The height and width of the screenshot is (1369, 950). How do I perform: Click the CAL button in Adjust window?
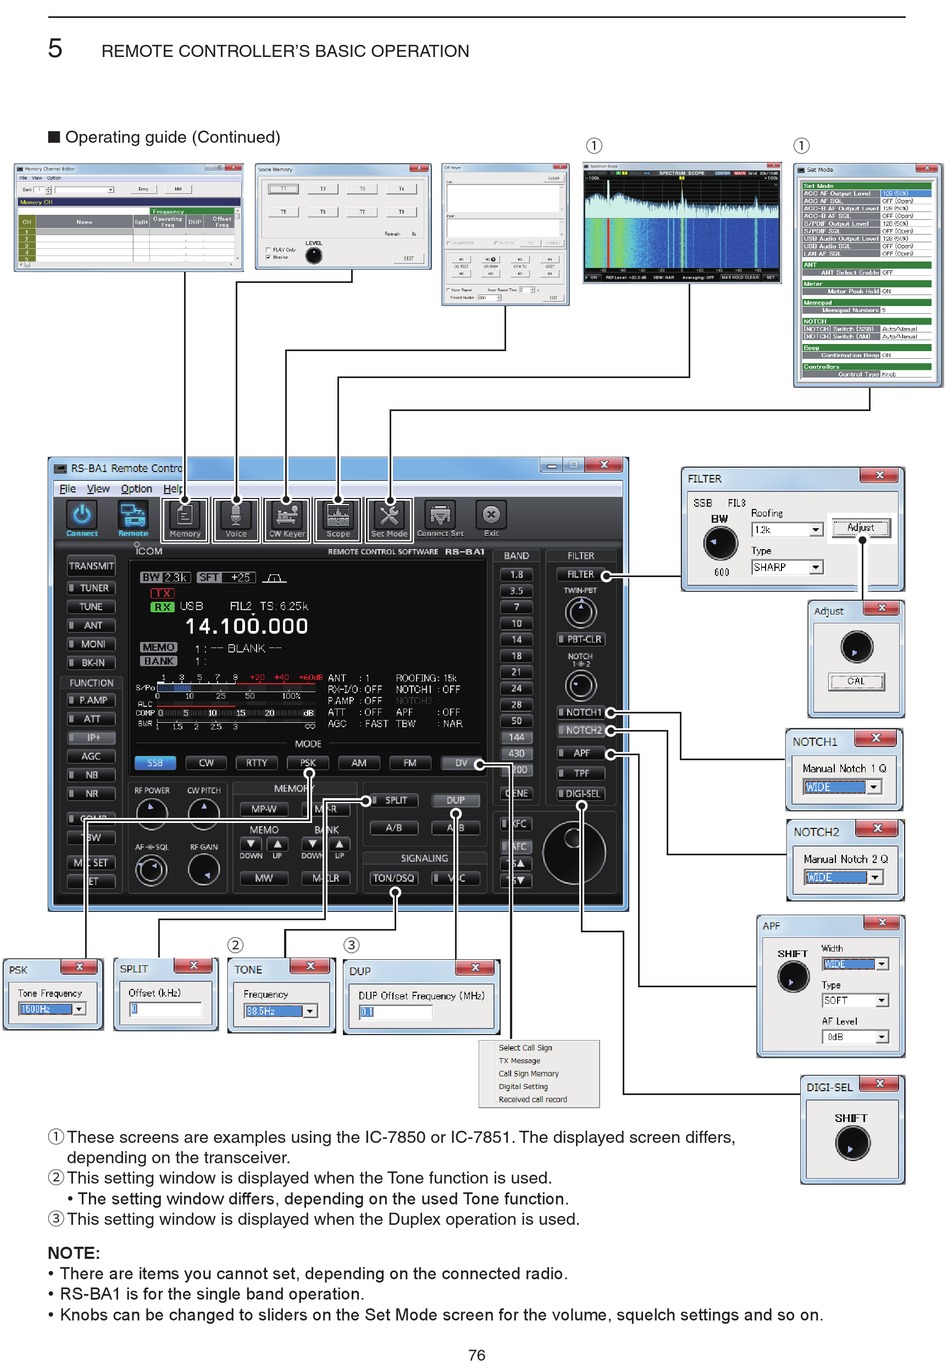856,682
